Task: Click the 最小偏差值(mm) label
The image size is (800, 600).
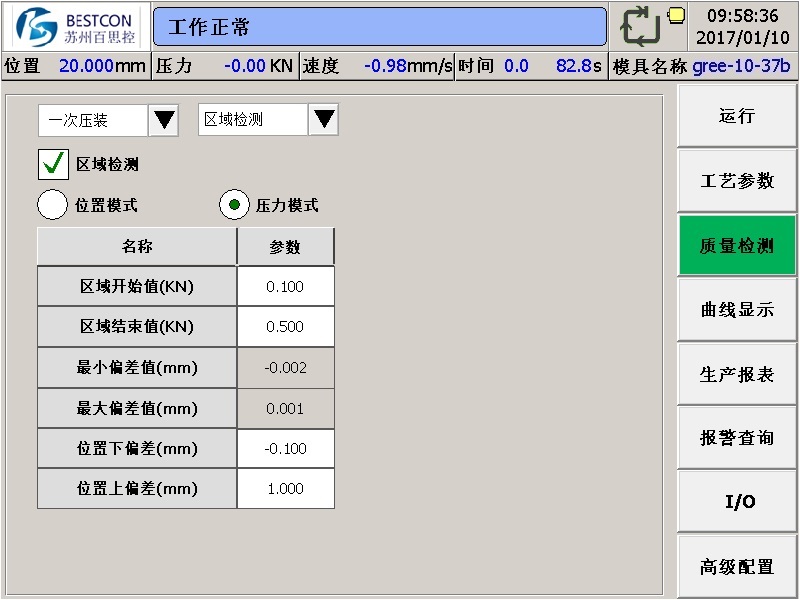Action: [137, 367]
